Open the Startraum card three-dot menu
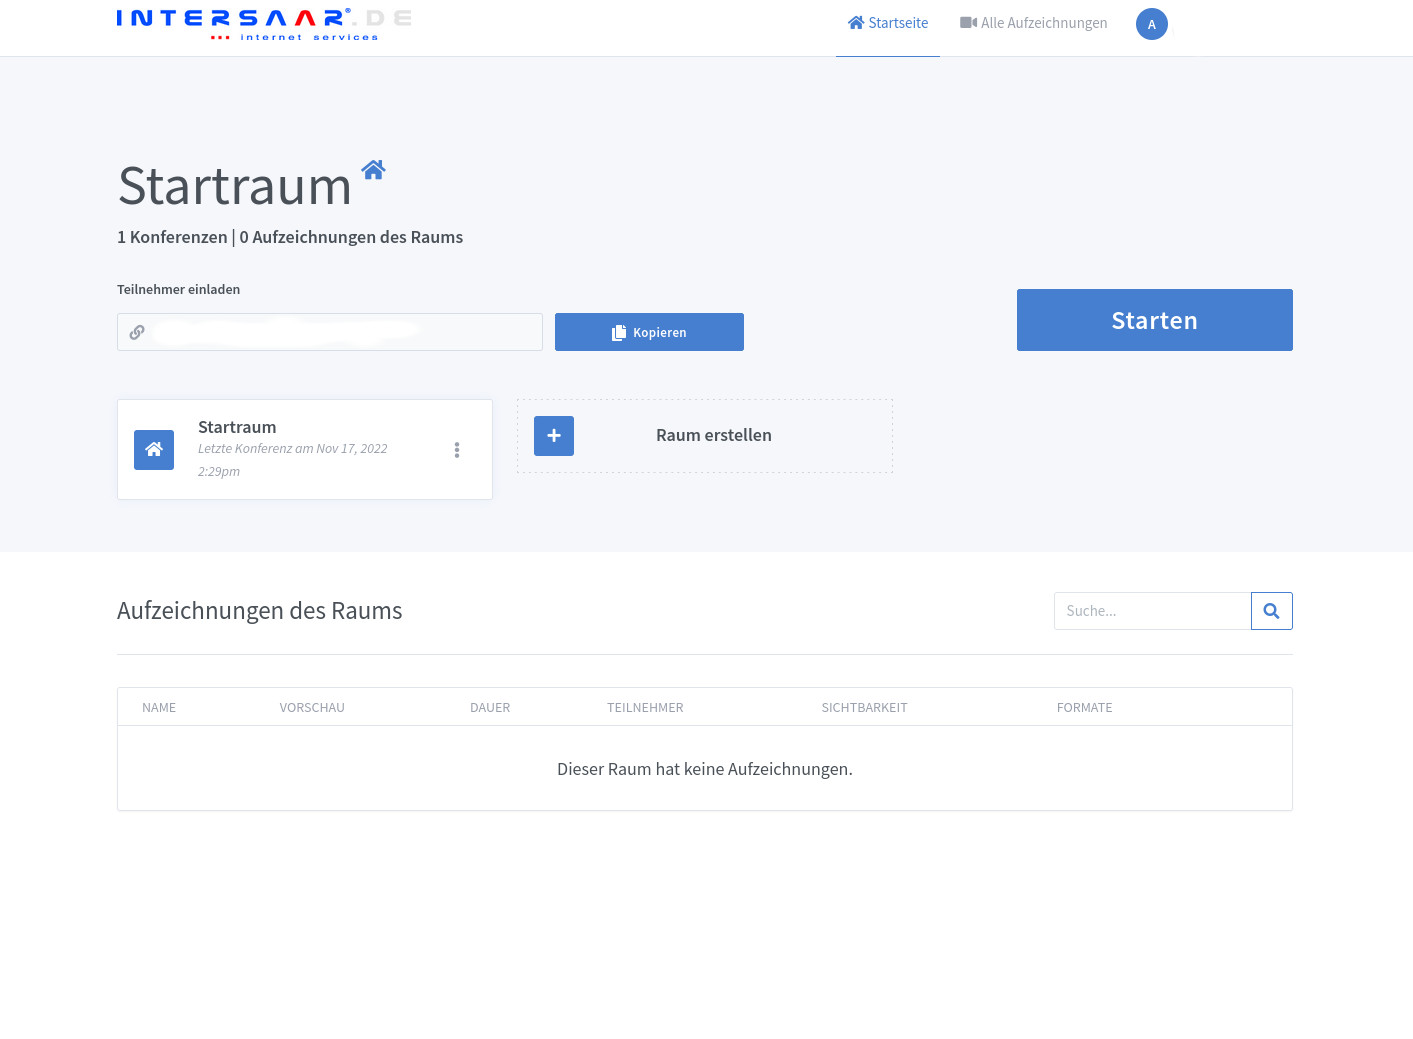 457,450
